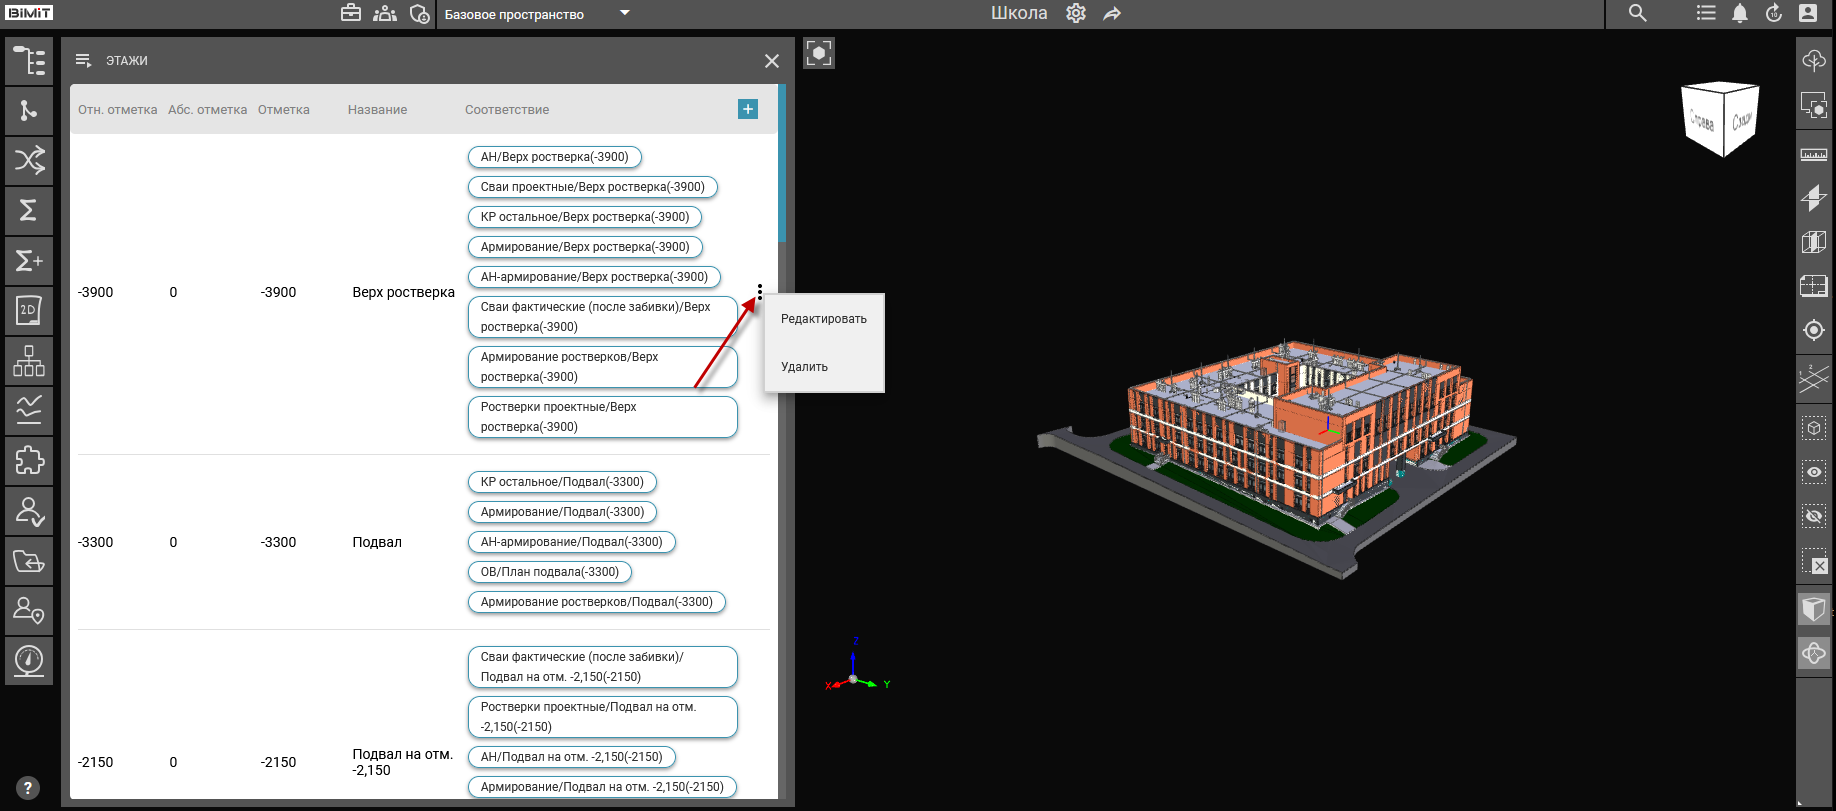This screenshot has width=1836, height=811.
Task: Choose Редактировать from the context menu
Action: point(823,319)
